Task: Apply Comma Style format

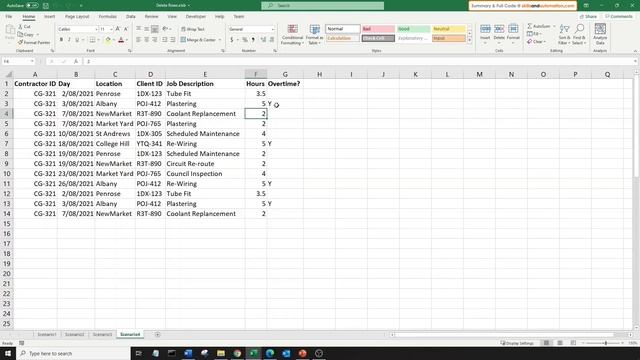Action: click(x=253, y=40)
